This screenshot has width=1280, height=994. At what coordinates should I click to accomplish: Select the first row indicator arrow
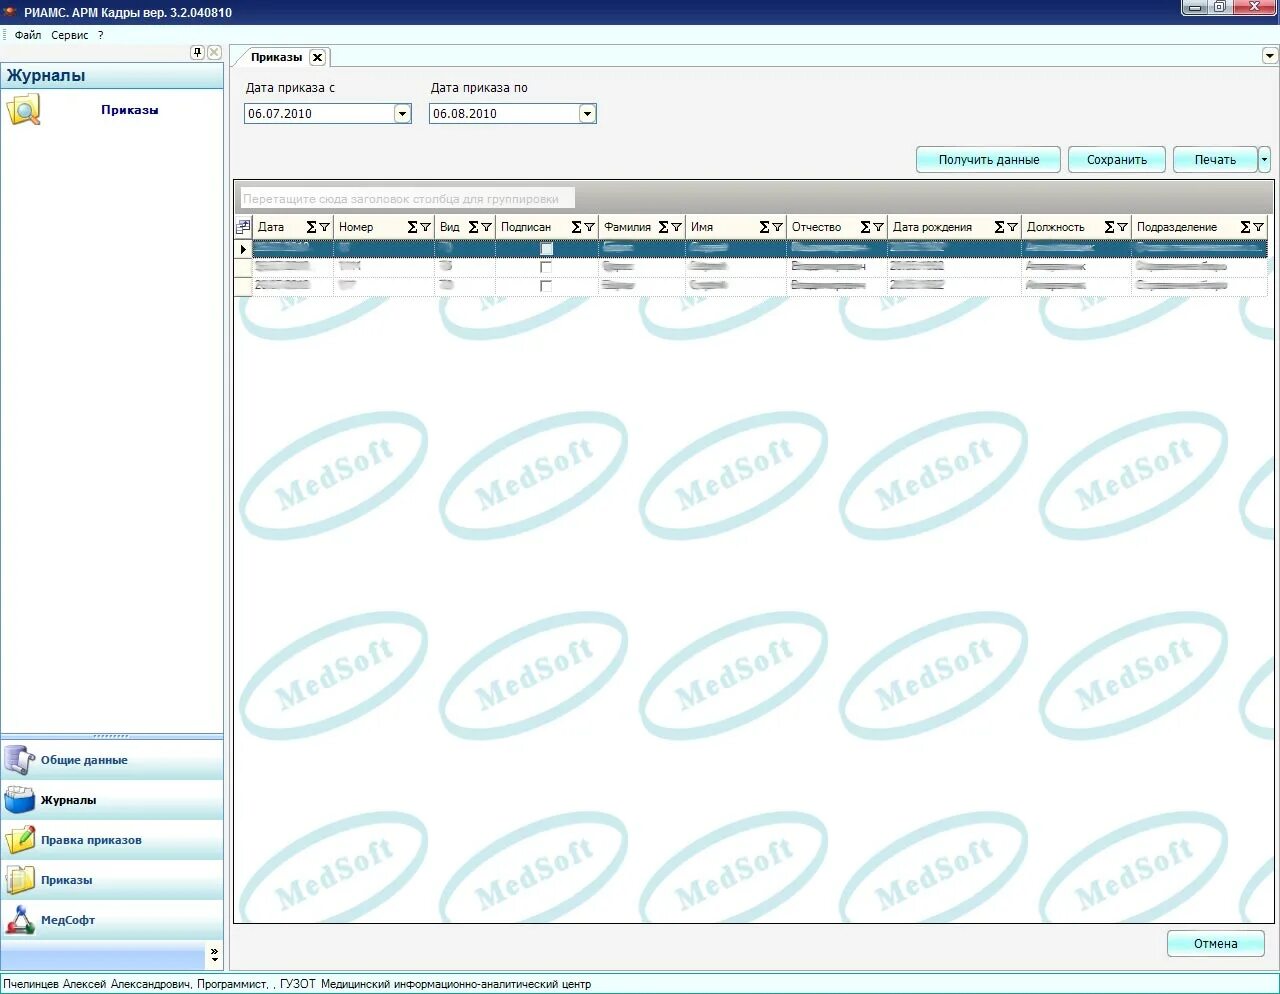(x=243, y=248)
